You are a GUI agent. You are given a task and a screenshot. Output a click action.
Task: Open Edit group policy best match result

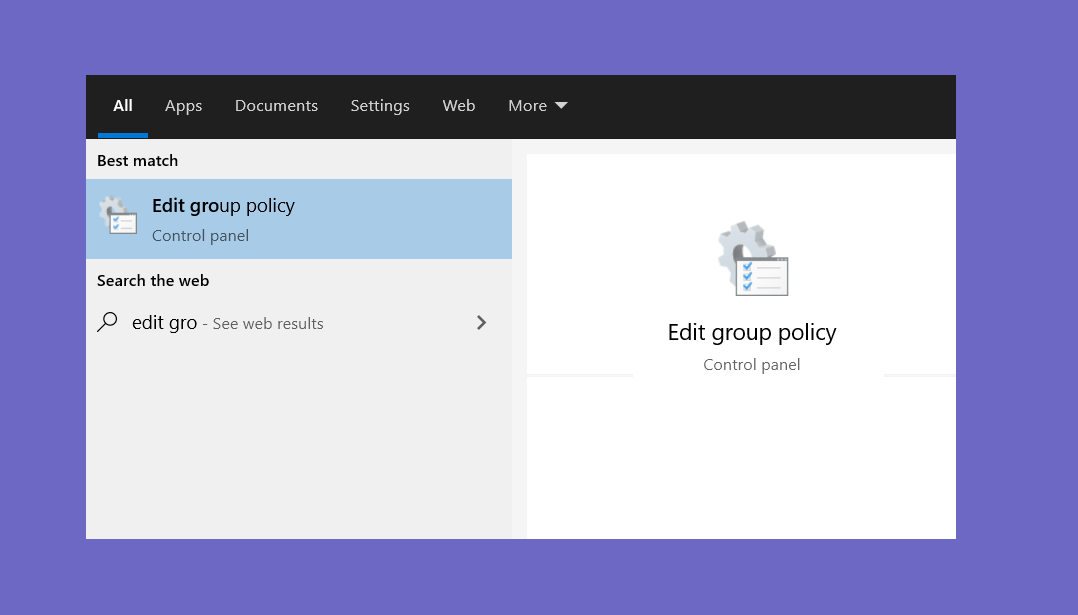click(x=299, y=219)
